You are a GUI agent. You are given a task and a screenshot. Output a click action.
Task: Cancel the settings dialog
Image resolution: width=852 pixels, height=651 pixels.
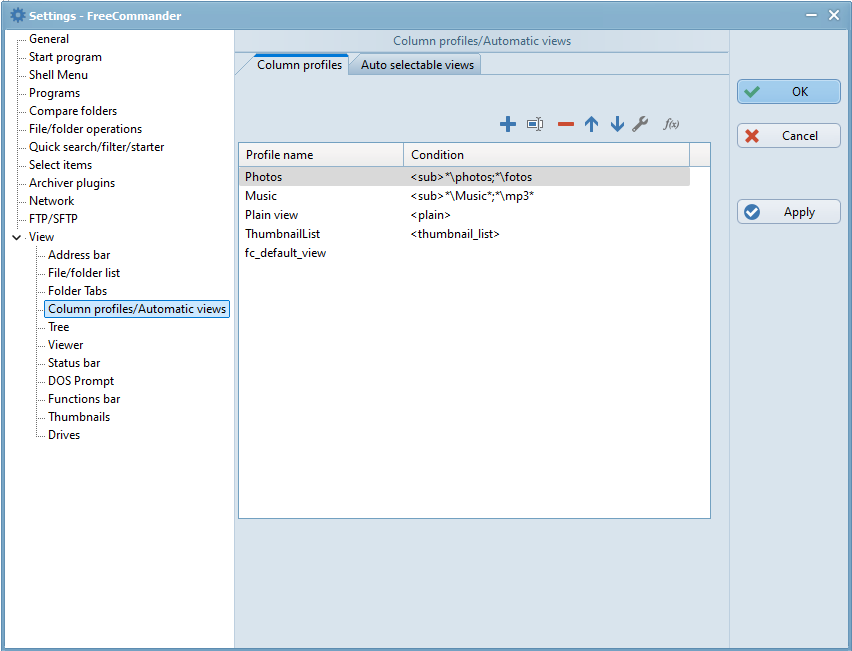click(788, 135)
